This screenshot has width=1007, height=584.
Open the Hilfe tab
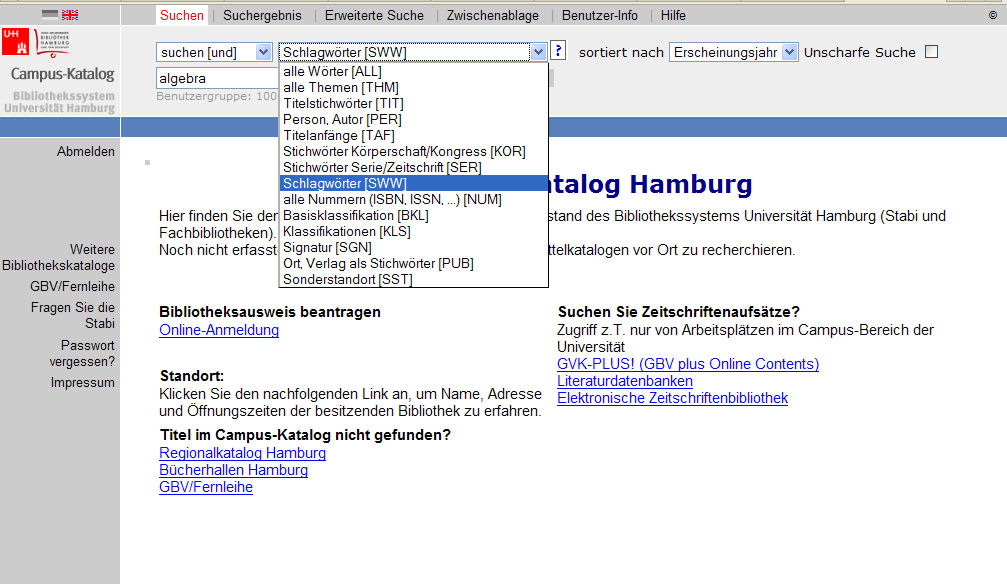tap(673, 15)
